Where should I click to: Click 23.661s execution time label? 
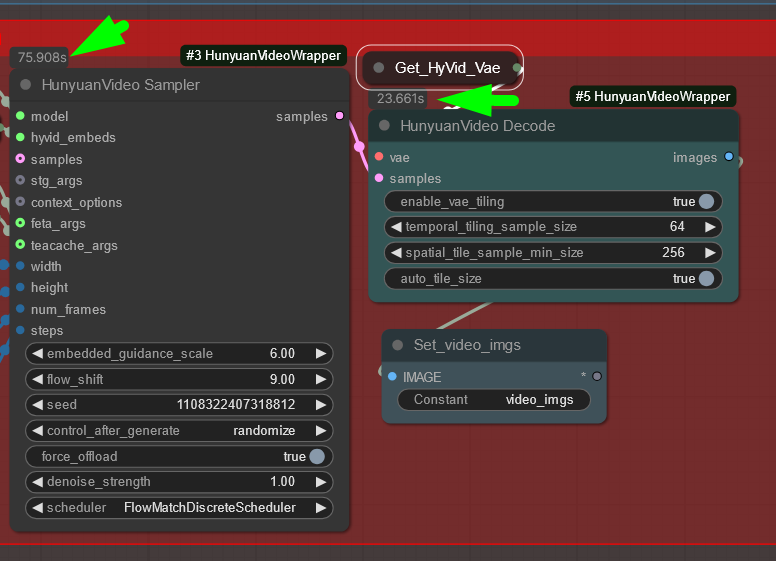click(x=400, y=98)
